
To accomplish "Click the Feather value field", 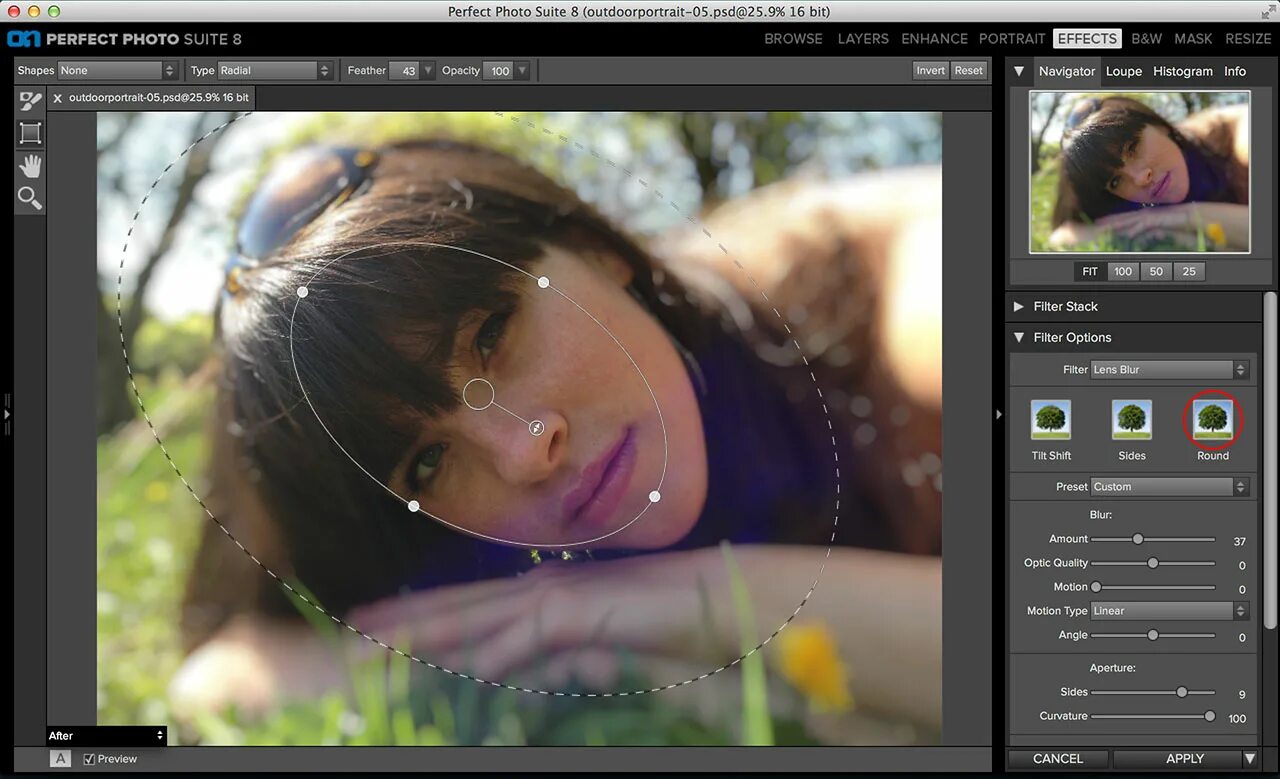I will click(x=405, y=71).
